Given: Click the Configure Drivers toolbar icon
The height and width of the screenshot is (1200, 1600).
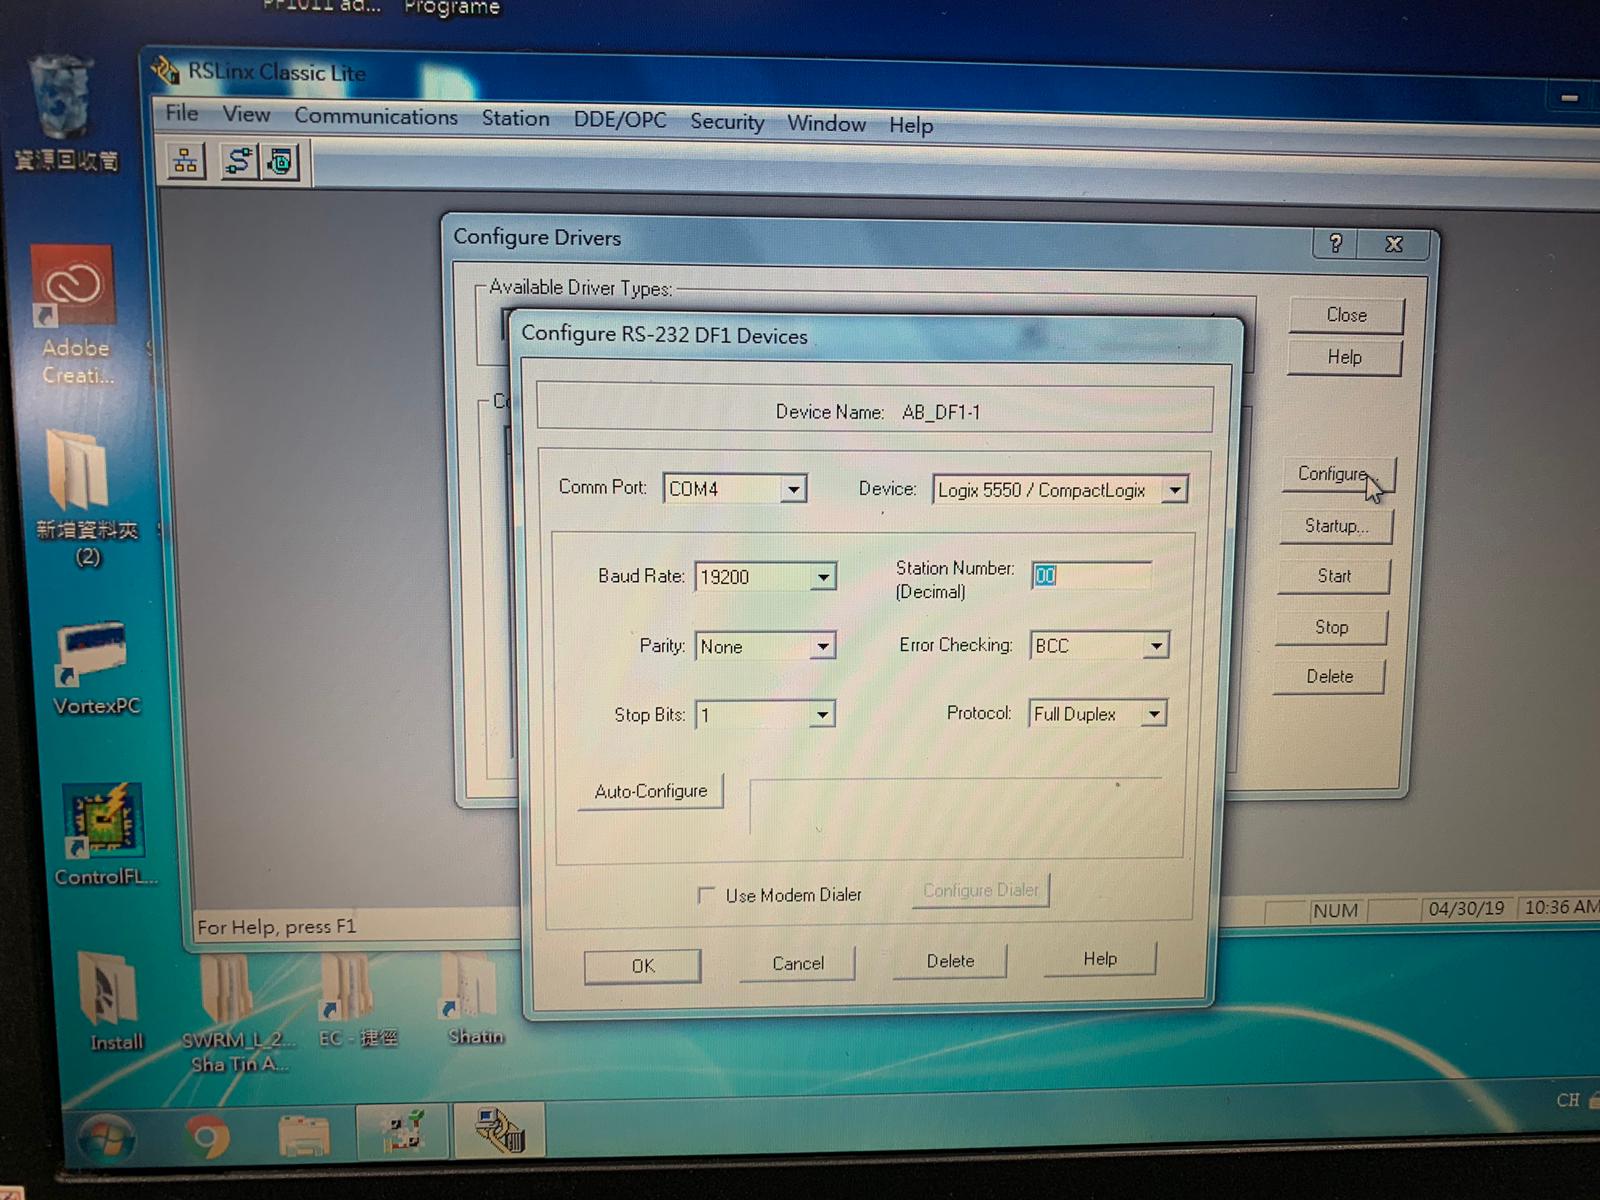Looking at the screenshot, I should tap(238, 161).
